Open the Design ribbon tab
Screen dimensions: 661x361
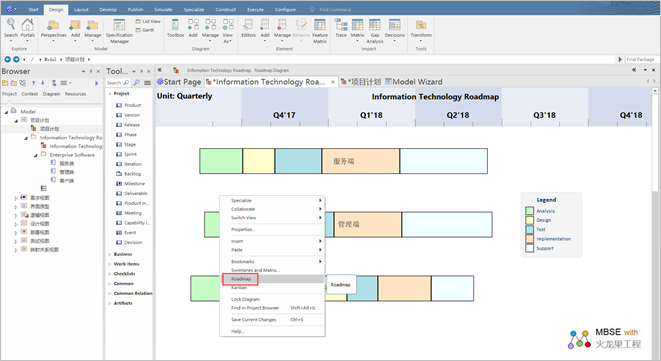click(x=56, y=9)
